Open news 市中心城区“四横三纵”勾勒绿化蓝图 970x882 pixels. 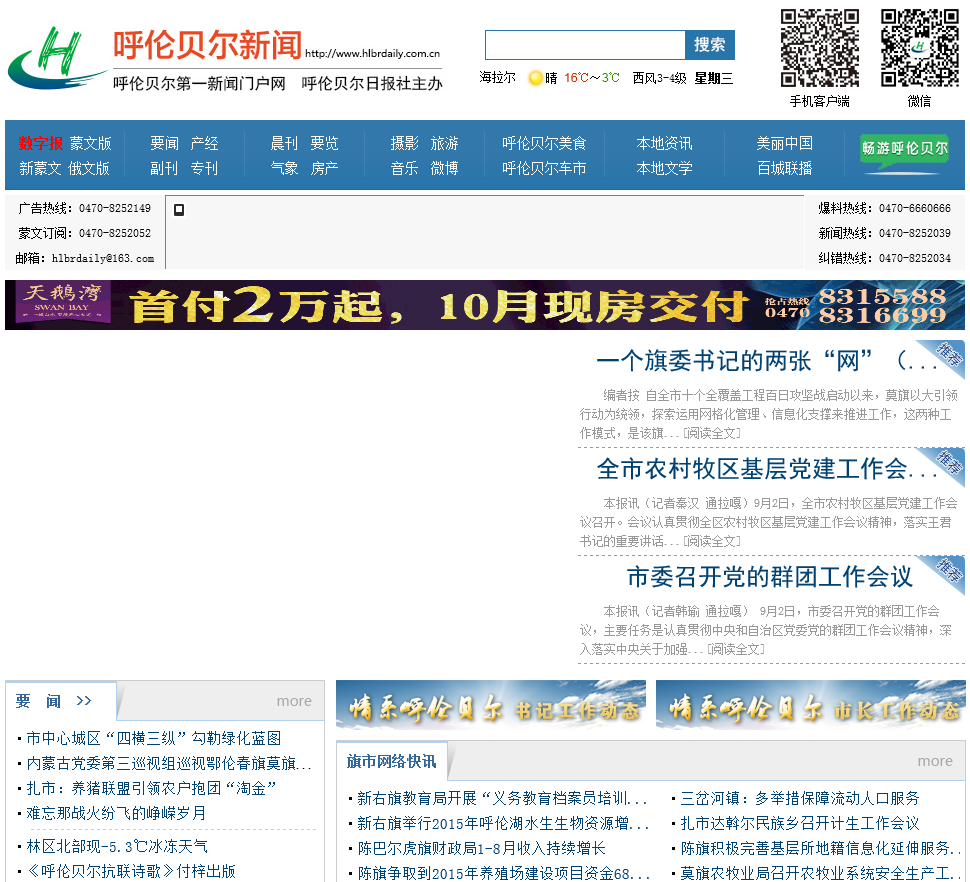tap(154, 739)
